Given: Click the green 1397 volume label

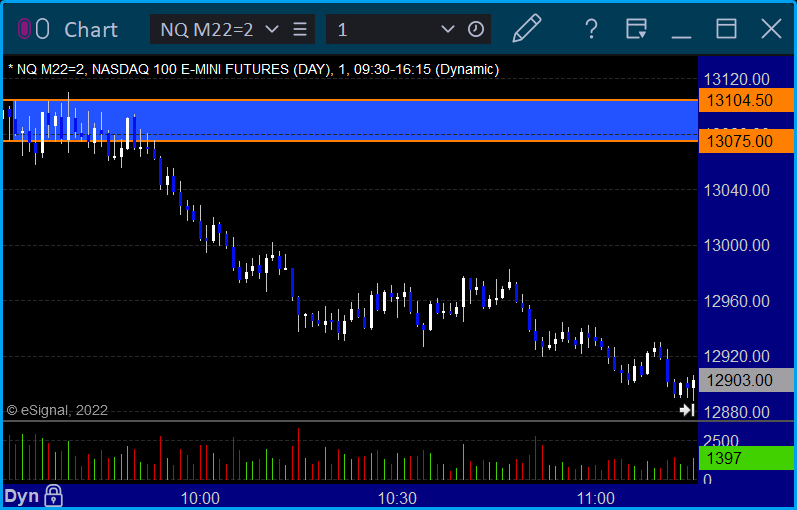Looking at the screenshot, I should coord(746,458).
